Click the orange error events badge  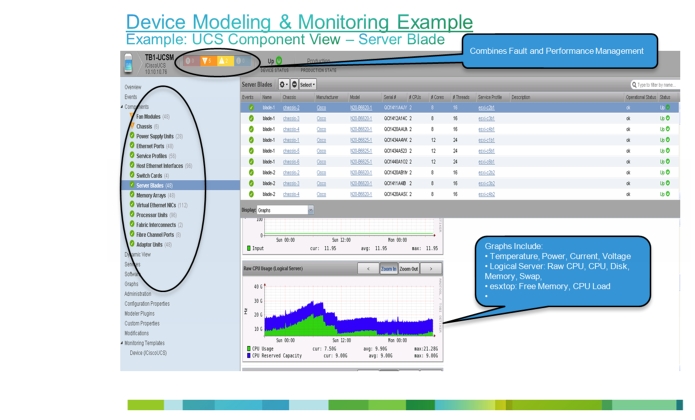(x=207, y=61)
